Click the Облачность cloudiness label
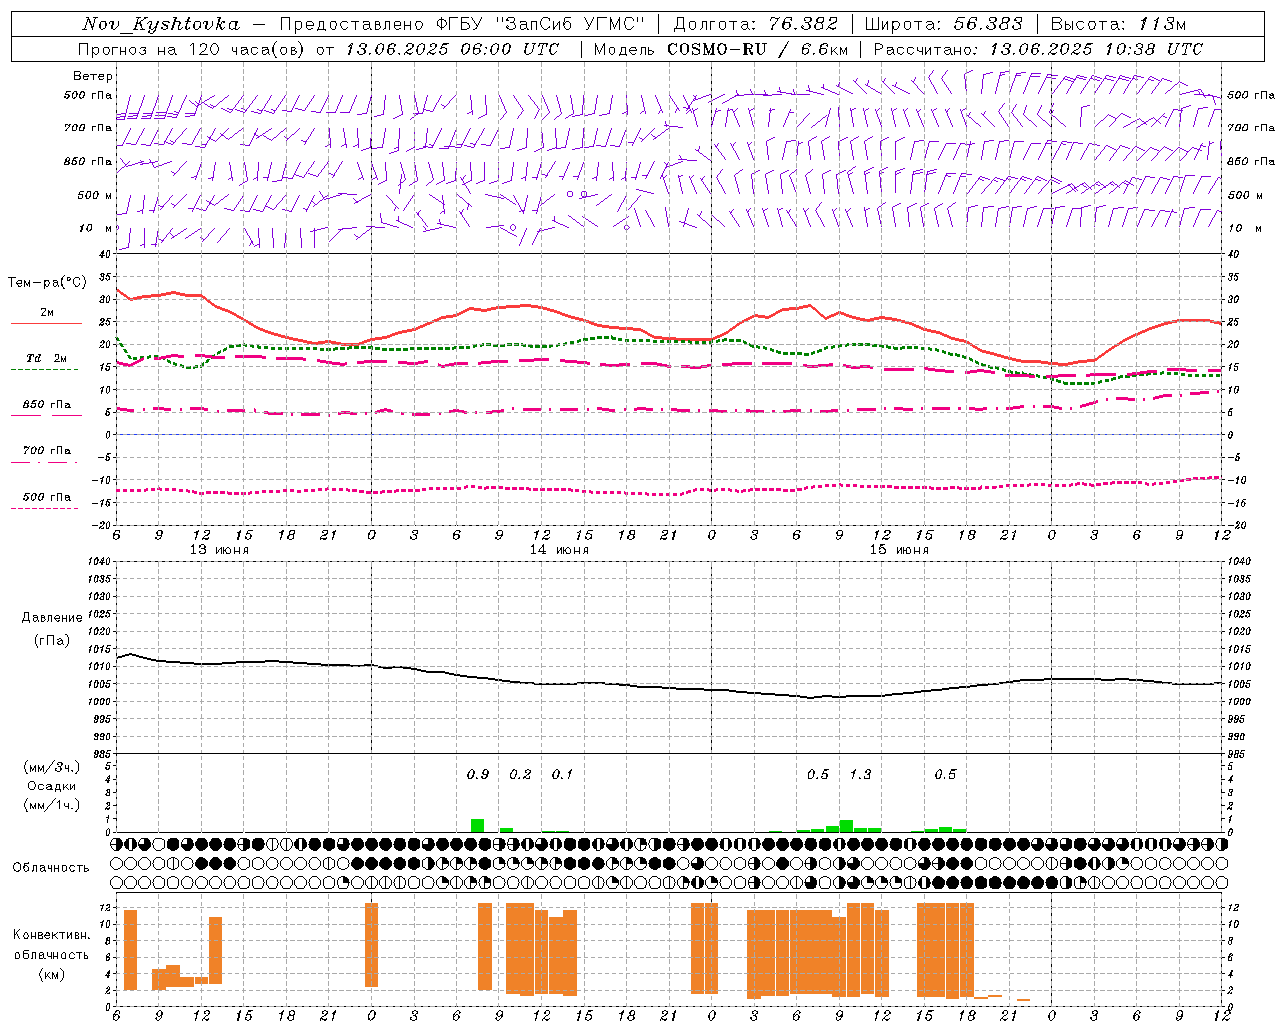Viewport: 1280px width, 1024px height. [x=51, y=868]
